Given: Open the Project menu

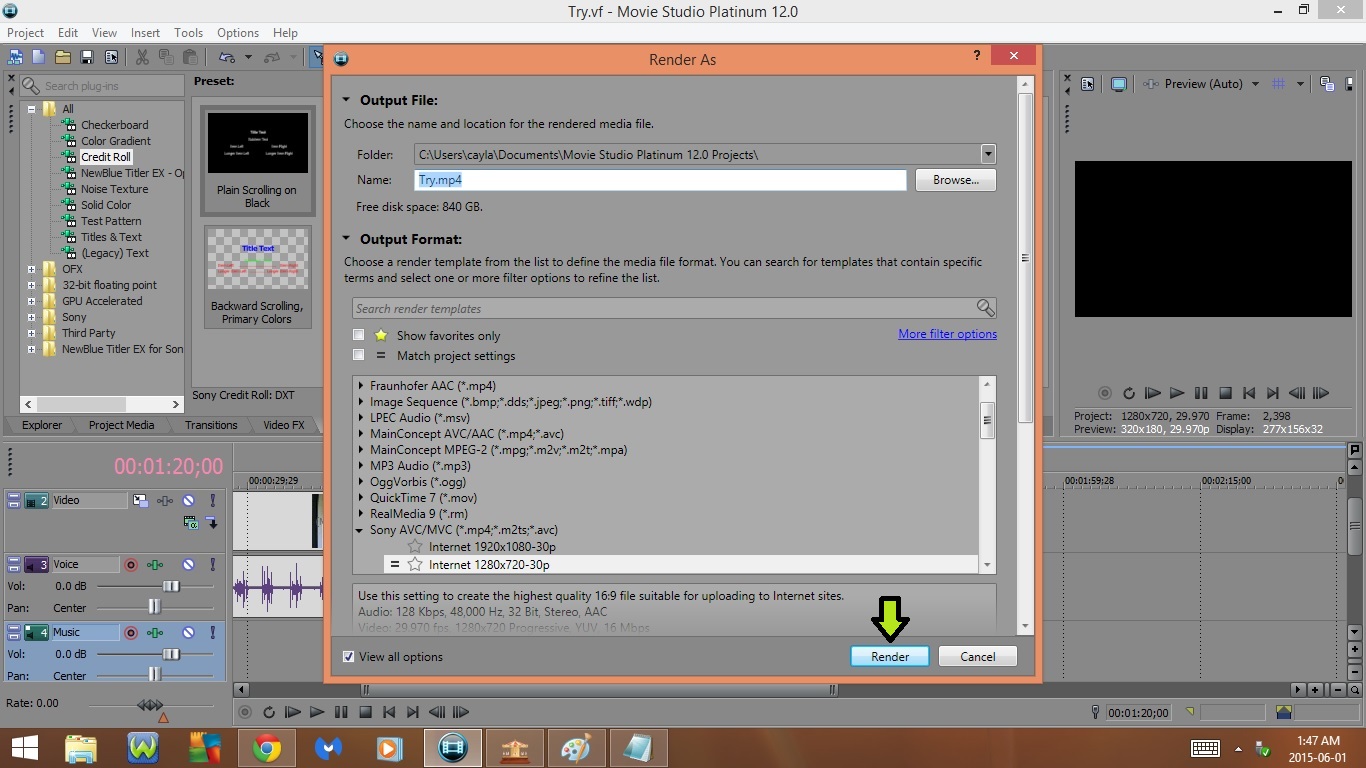Looking at the screenshot, I should point(26,33).
